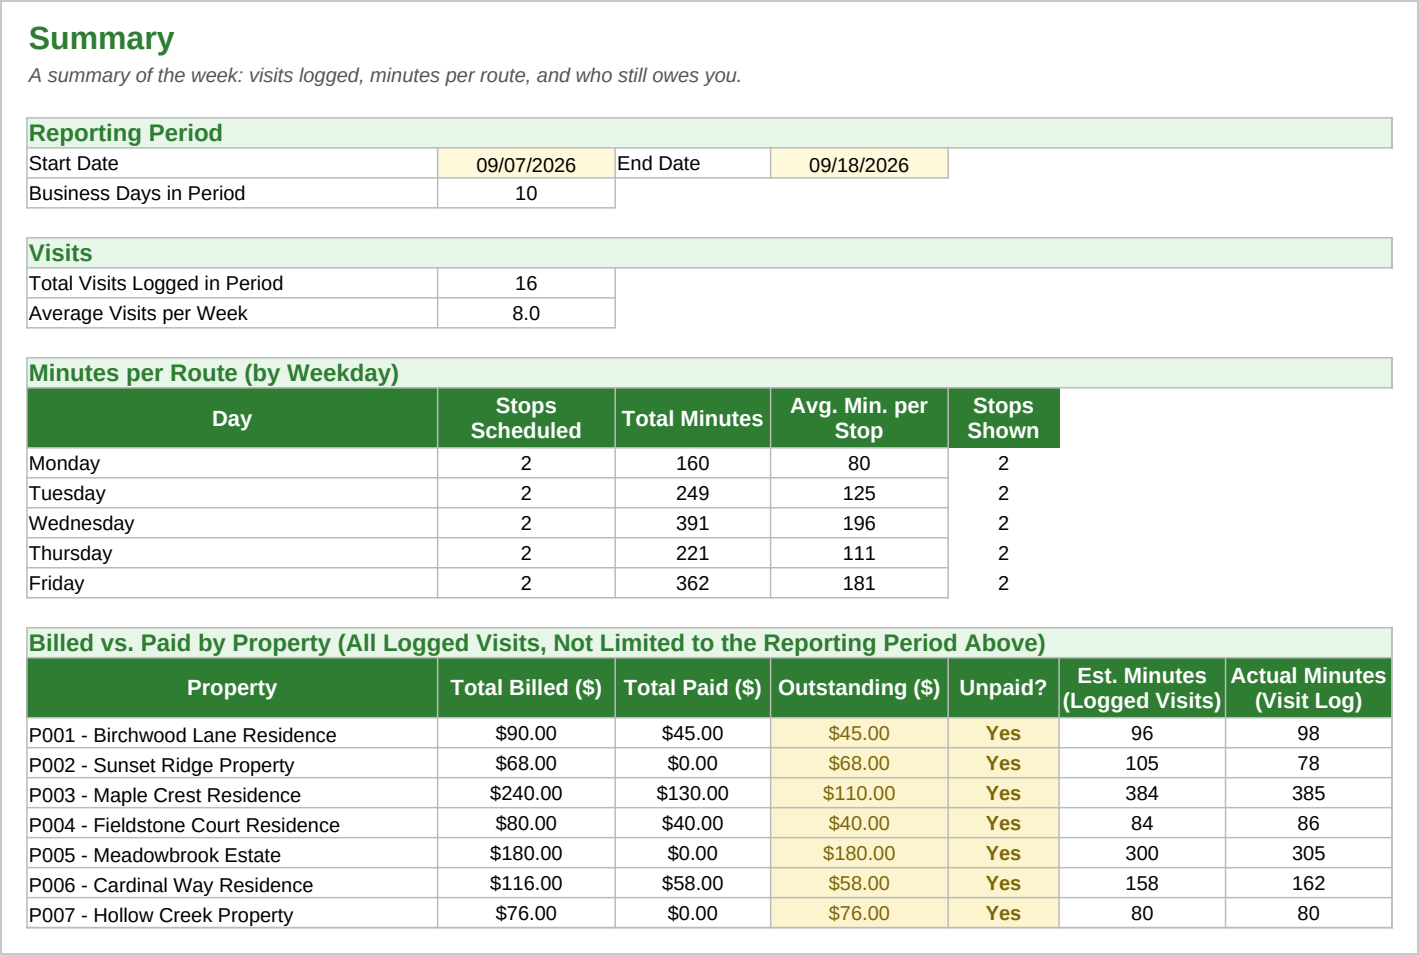Click the $76.00 outstanding cell for Hollow Creek
1419x955 pixels.
click(x=859, y=914)
